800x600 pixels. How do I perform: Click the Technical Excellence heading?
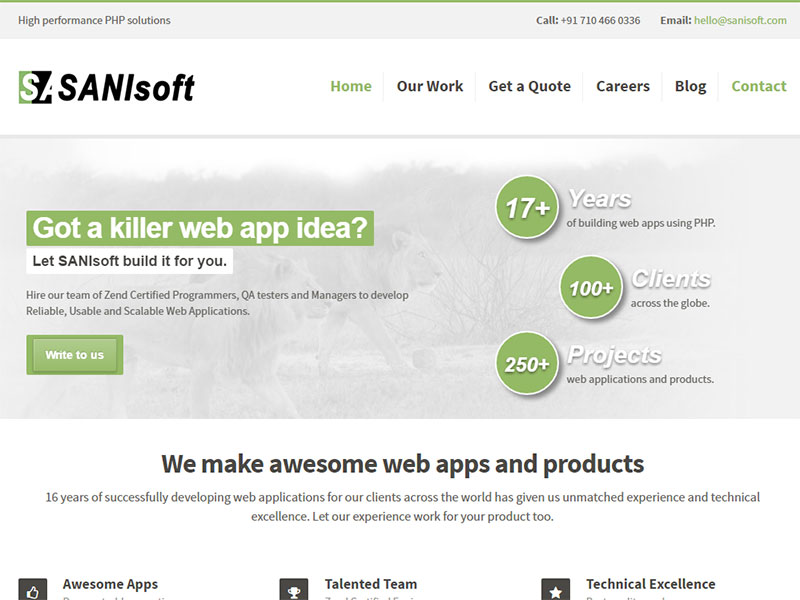(x=651, y=584)
